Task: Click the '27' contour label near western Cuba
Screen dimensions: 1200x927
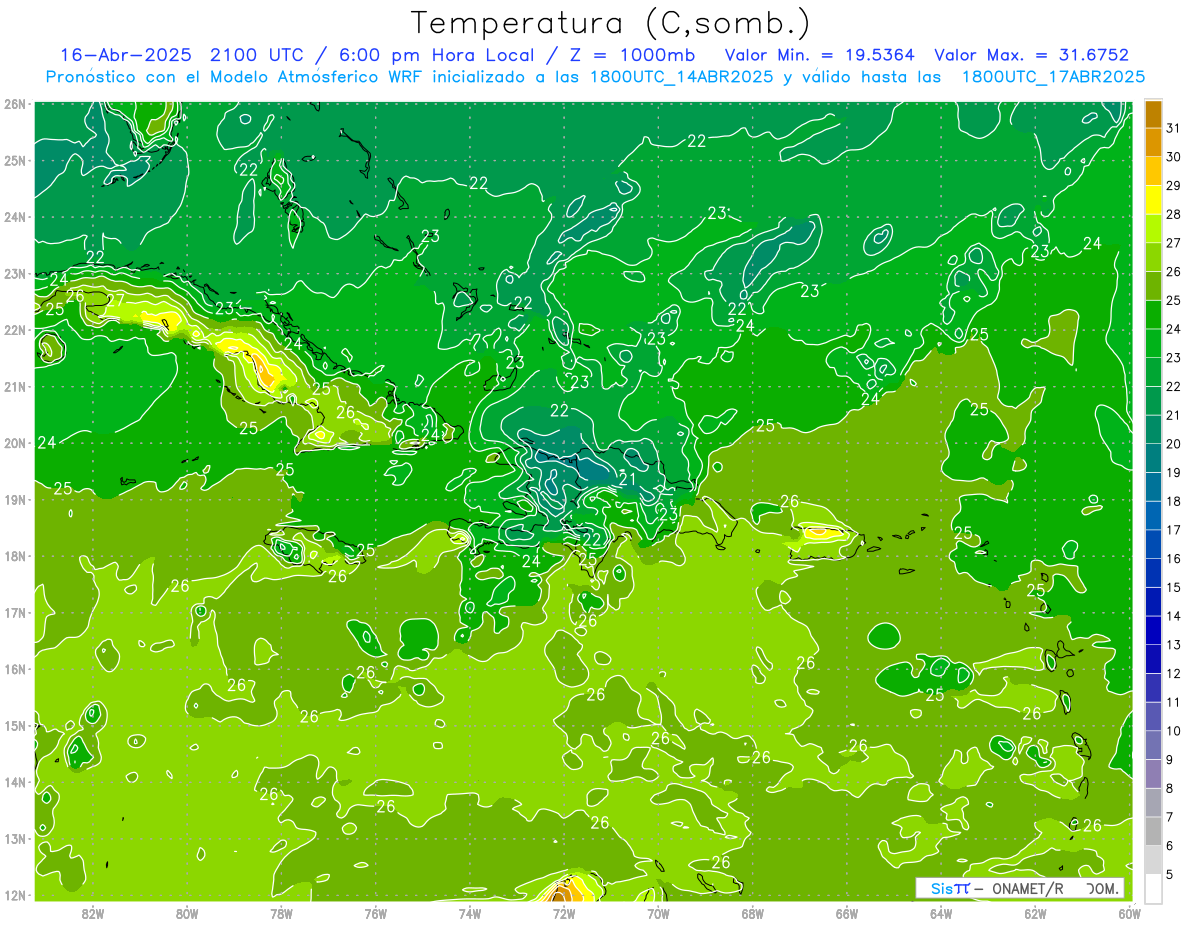Action: (x=115, y=299)
